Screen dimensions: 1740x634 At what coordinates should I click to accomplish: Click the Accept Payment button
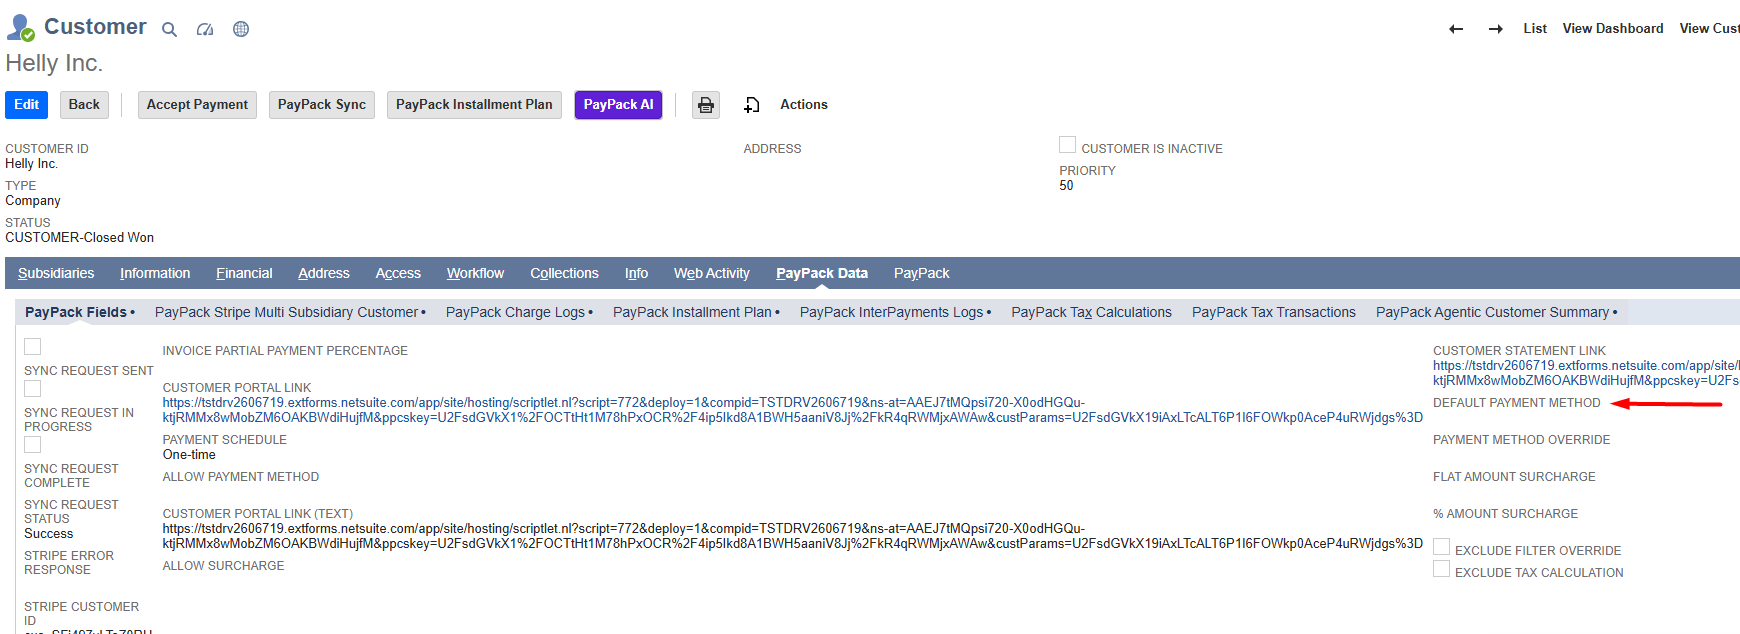pyautogui.click(x=197, y=105)
